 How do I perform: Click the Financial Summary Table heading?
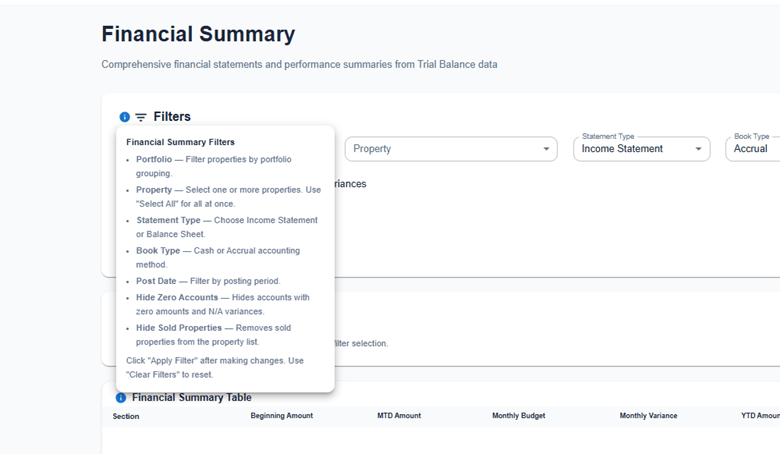point(192,398)
